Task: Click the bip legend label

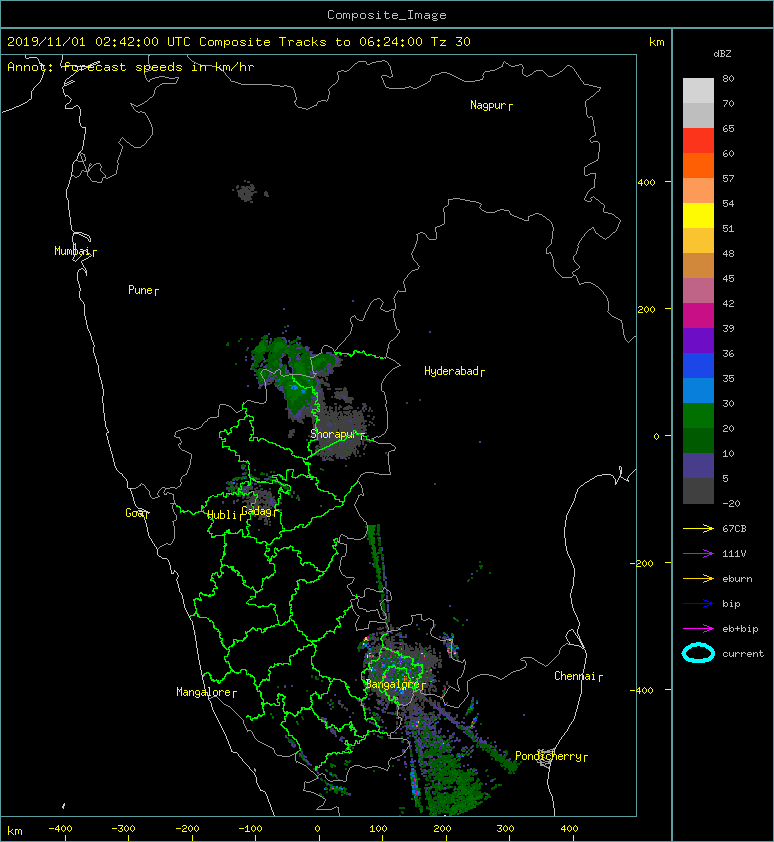Action: click(x=731, y=604)
